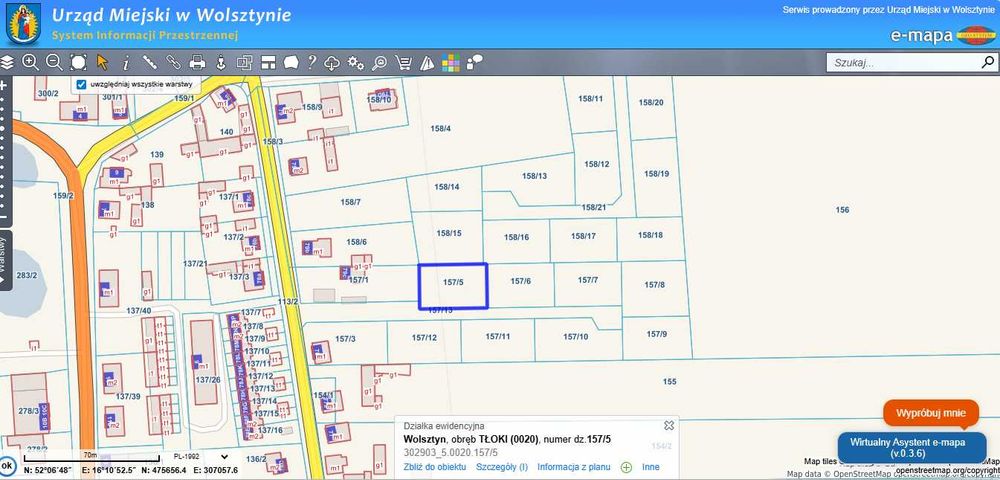
Task: Open the person with speech bubble tool
Action: pyautogui.click(x=474, y=62)
